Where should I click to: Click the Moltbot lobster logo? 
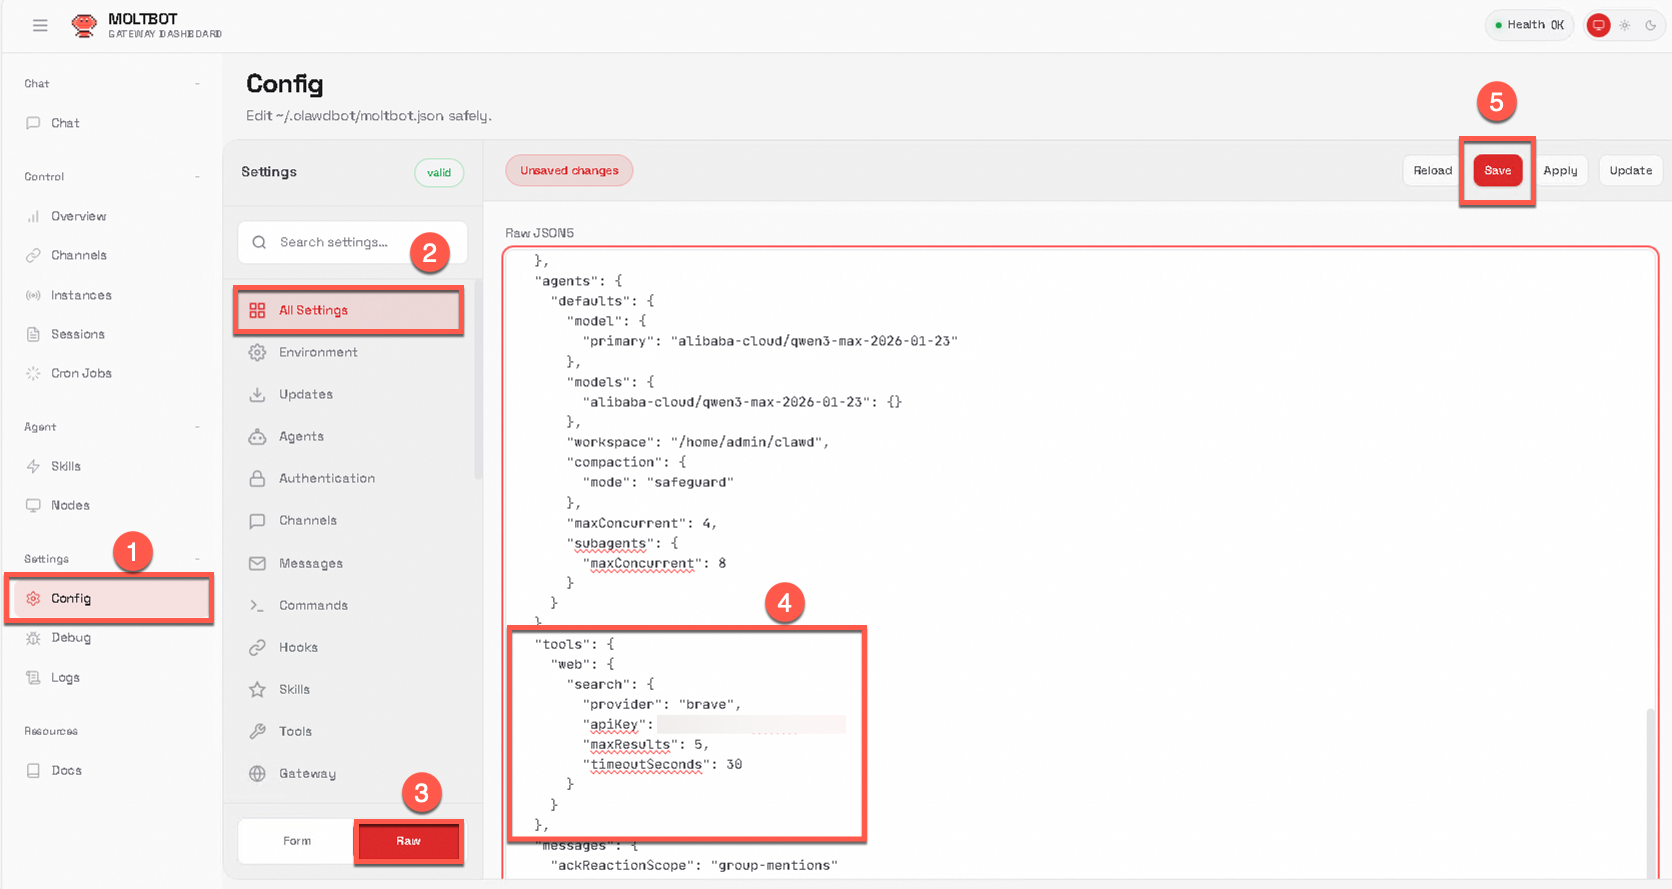85,25
